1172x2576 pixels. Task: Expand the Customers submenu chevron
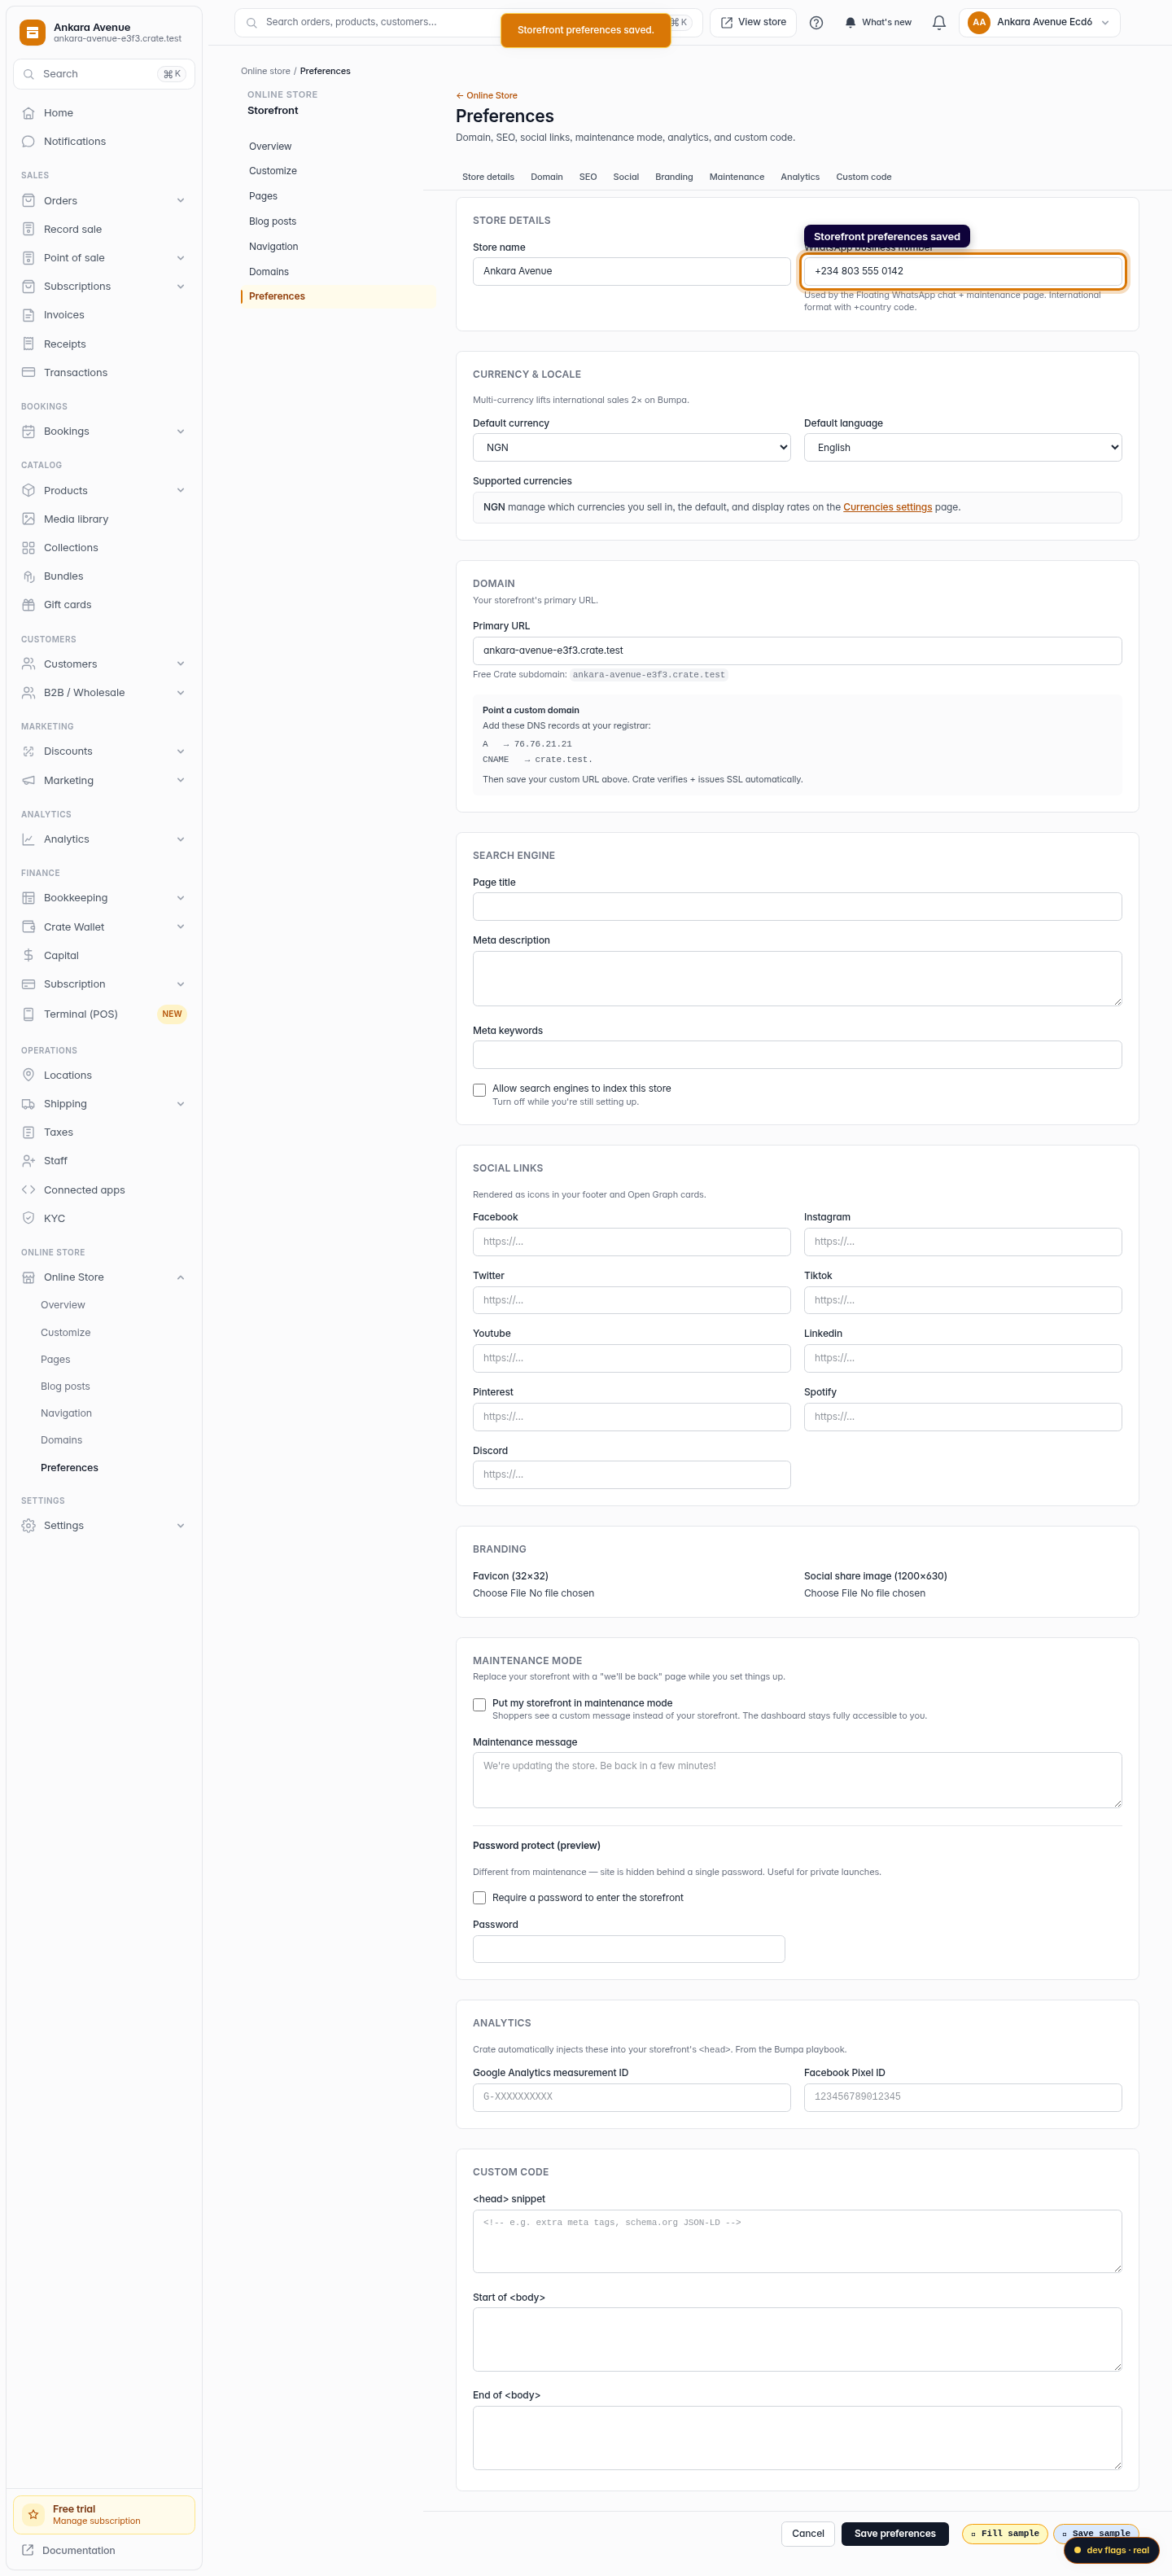[x=181, y=664]
